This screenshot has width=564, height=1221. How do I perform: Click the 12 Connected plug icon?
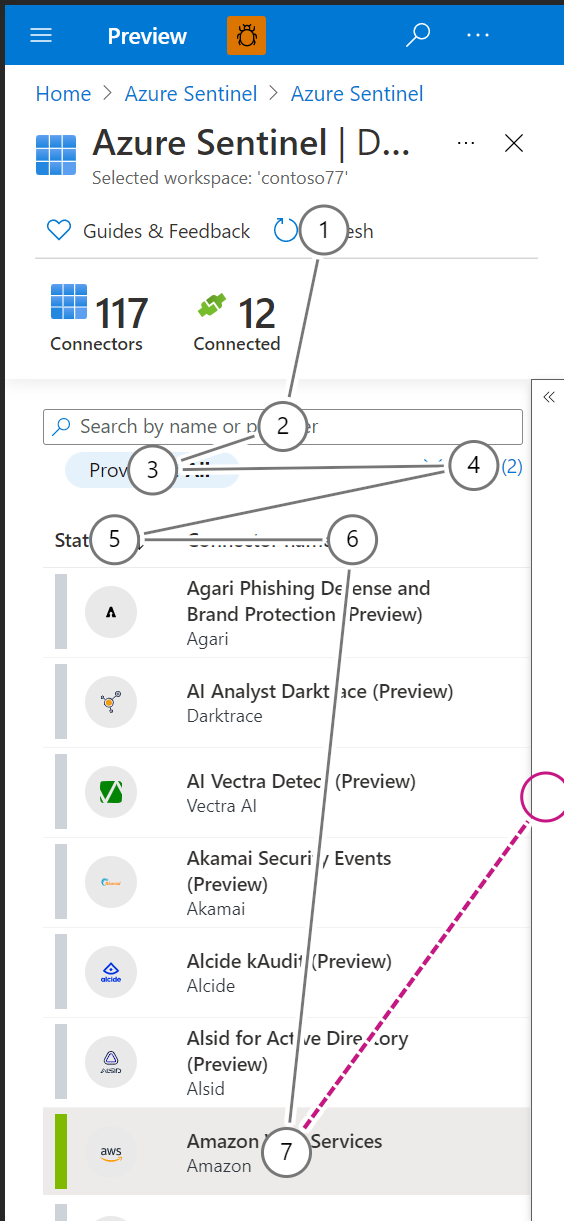(212, 307)
